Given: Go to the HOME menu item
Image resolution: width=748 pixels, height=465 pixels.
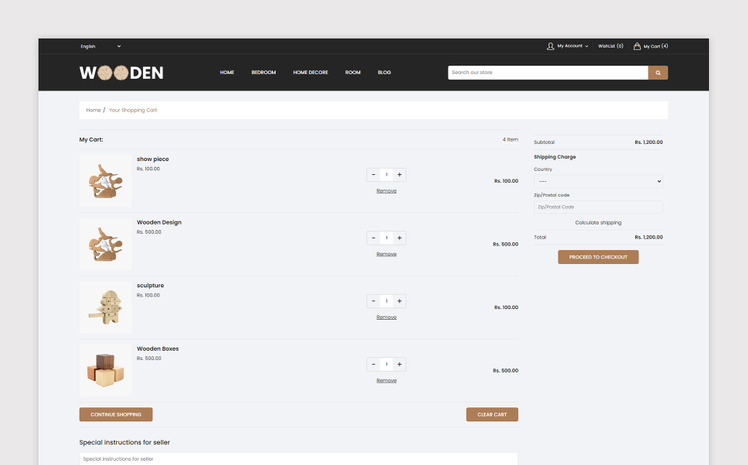Looking at the screenshot, I should (227, 72).
